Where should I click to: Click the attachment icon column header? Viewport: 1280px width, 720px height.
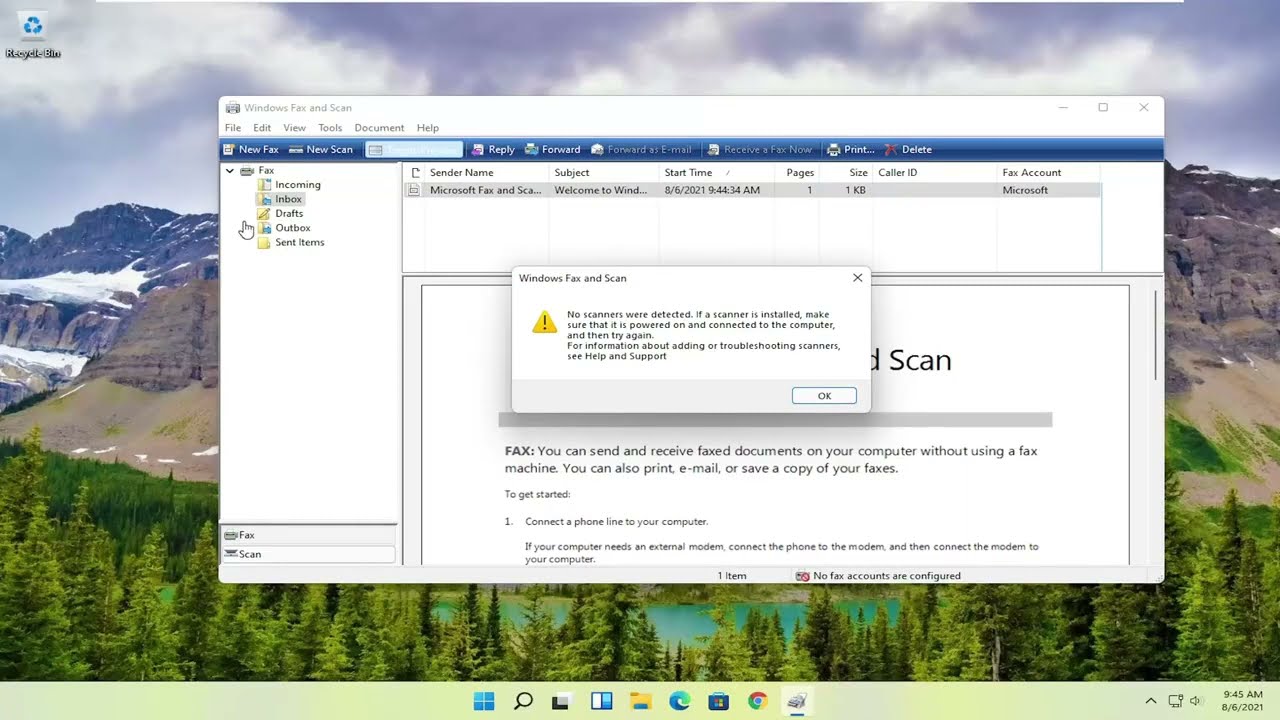click(x=415, y=173)
